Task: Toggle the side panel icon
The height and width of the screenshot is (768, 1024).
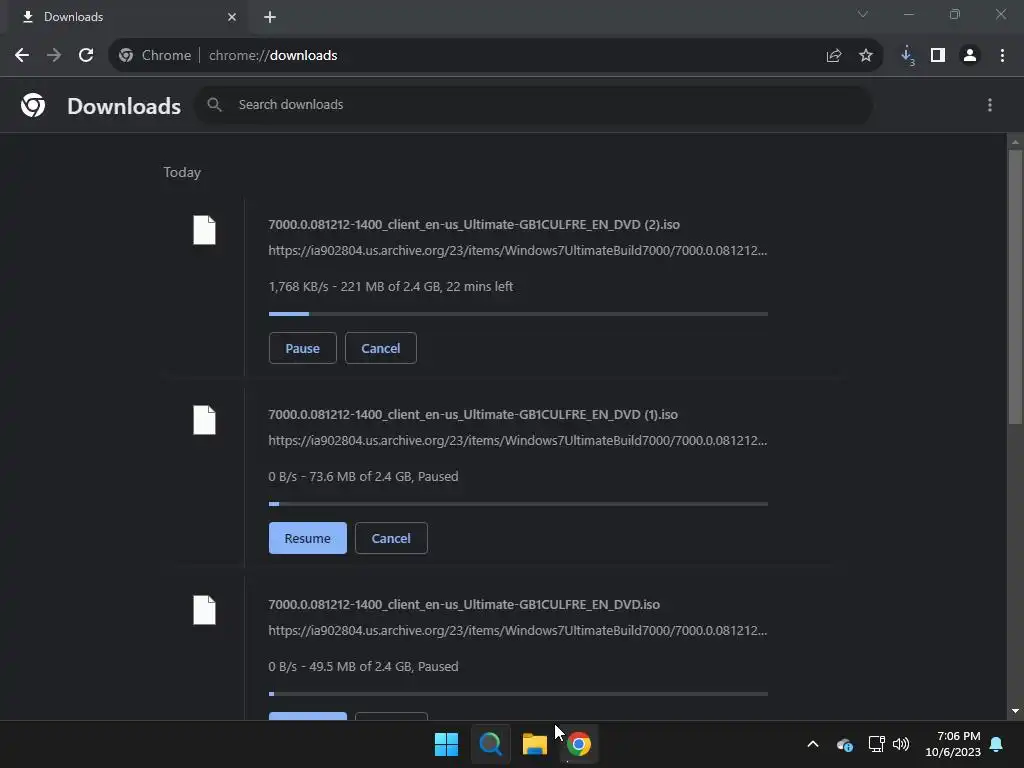Action: click(x=938, y=56)
